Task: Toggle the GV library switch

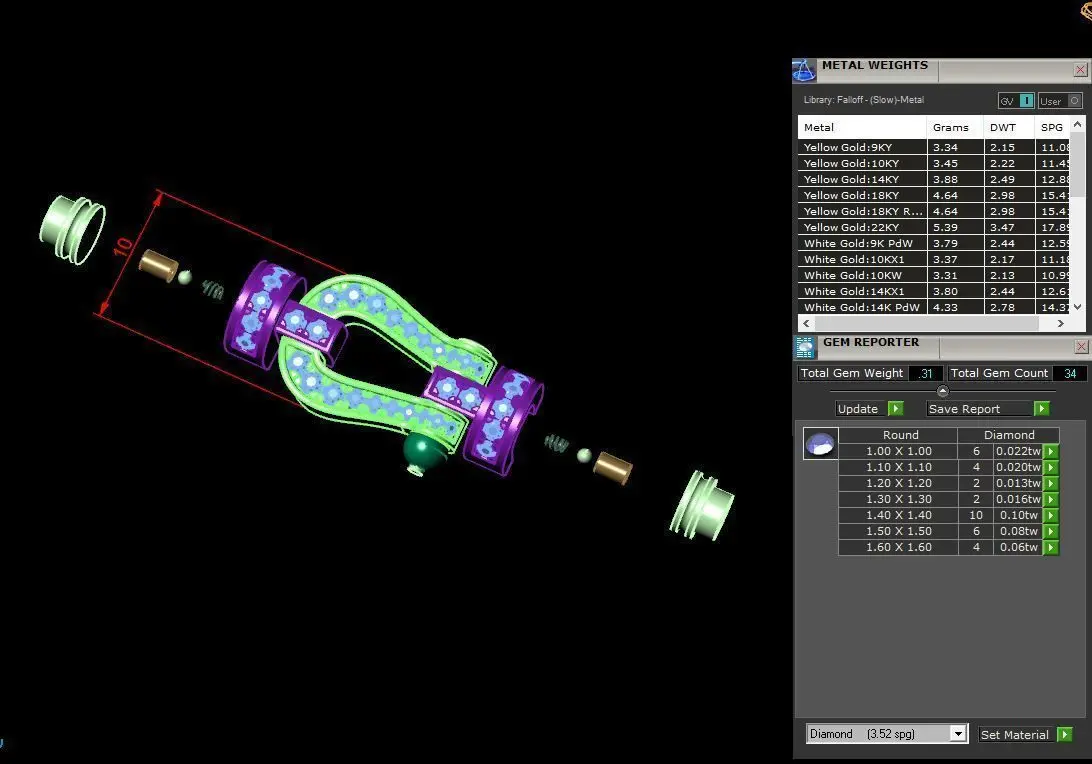Action: click(1016, 101)
